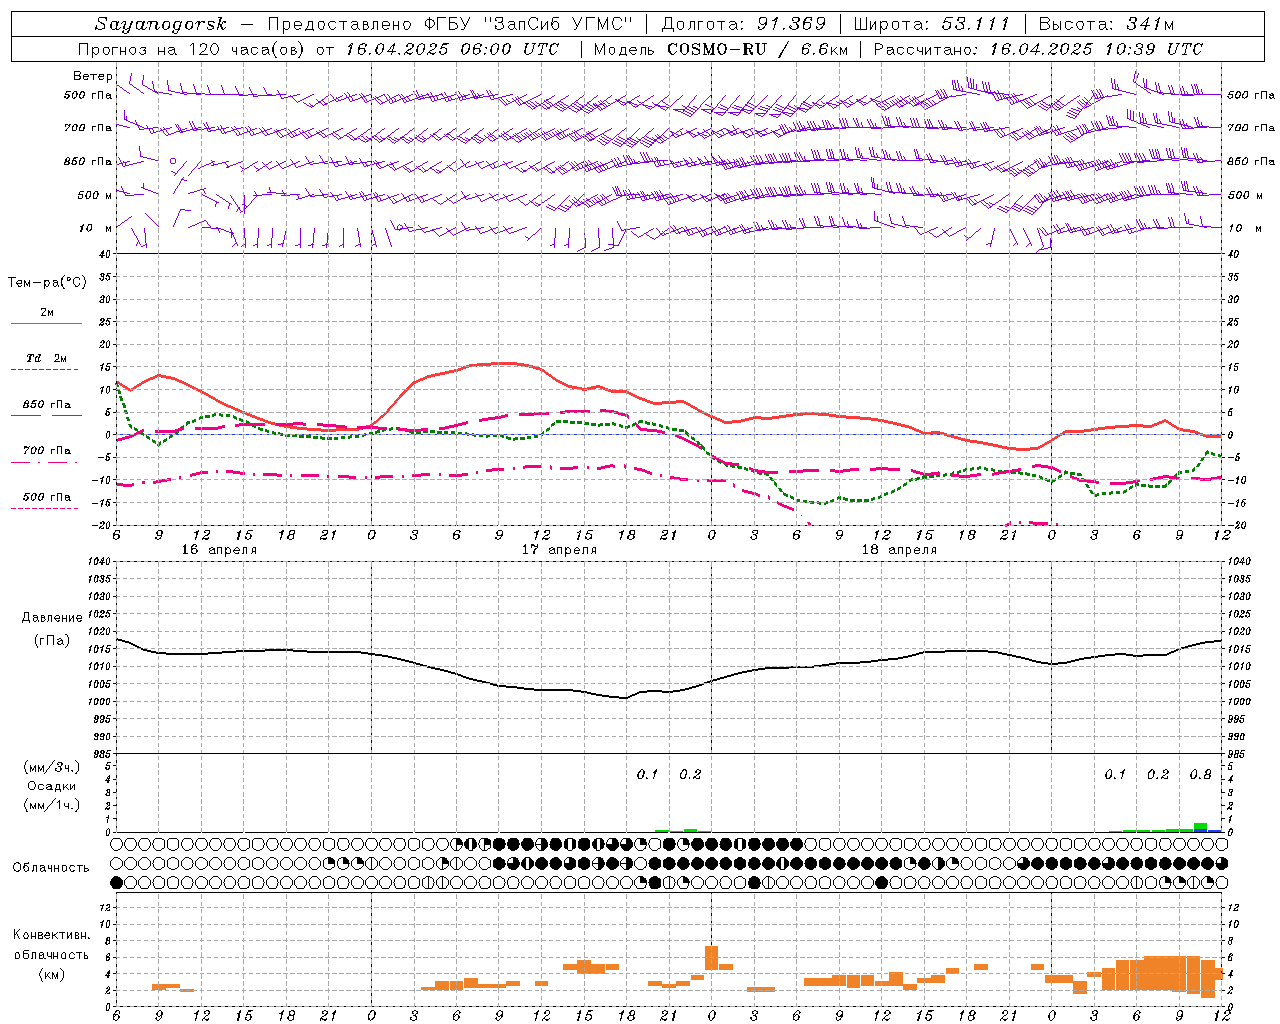This screenshot has height=1024, width=1280.
Task: Click the Sayanogorsk station title
Action: (x=161, y=24)
